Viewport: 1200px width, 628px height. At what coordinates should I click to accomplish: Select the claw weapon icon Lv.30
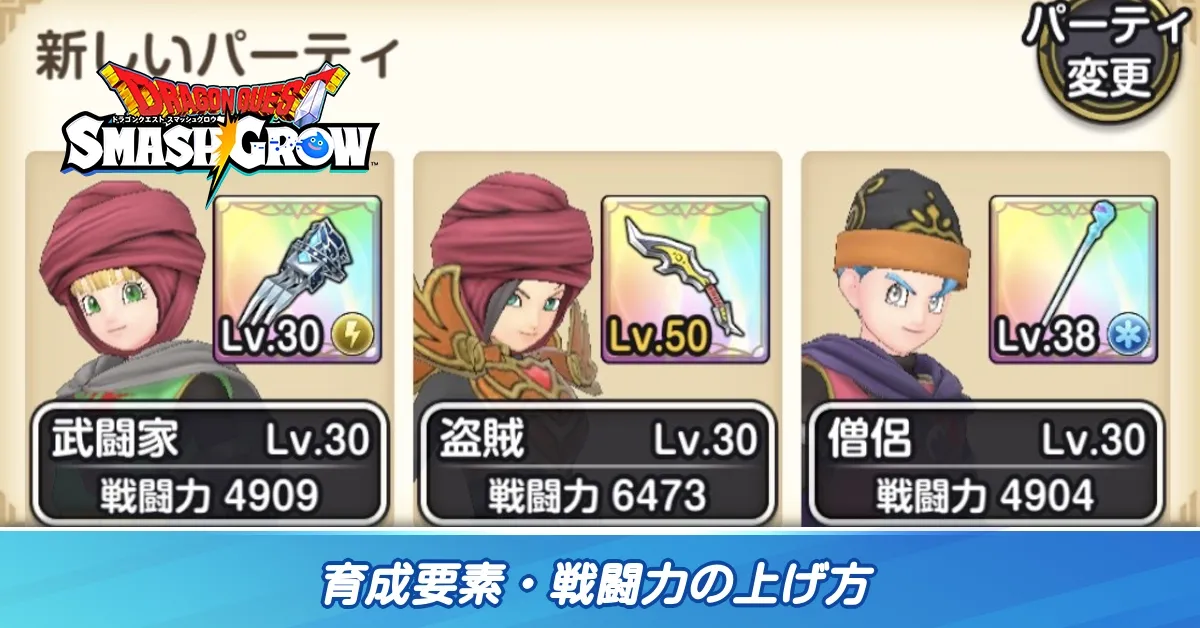(x=298, y=279)
